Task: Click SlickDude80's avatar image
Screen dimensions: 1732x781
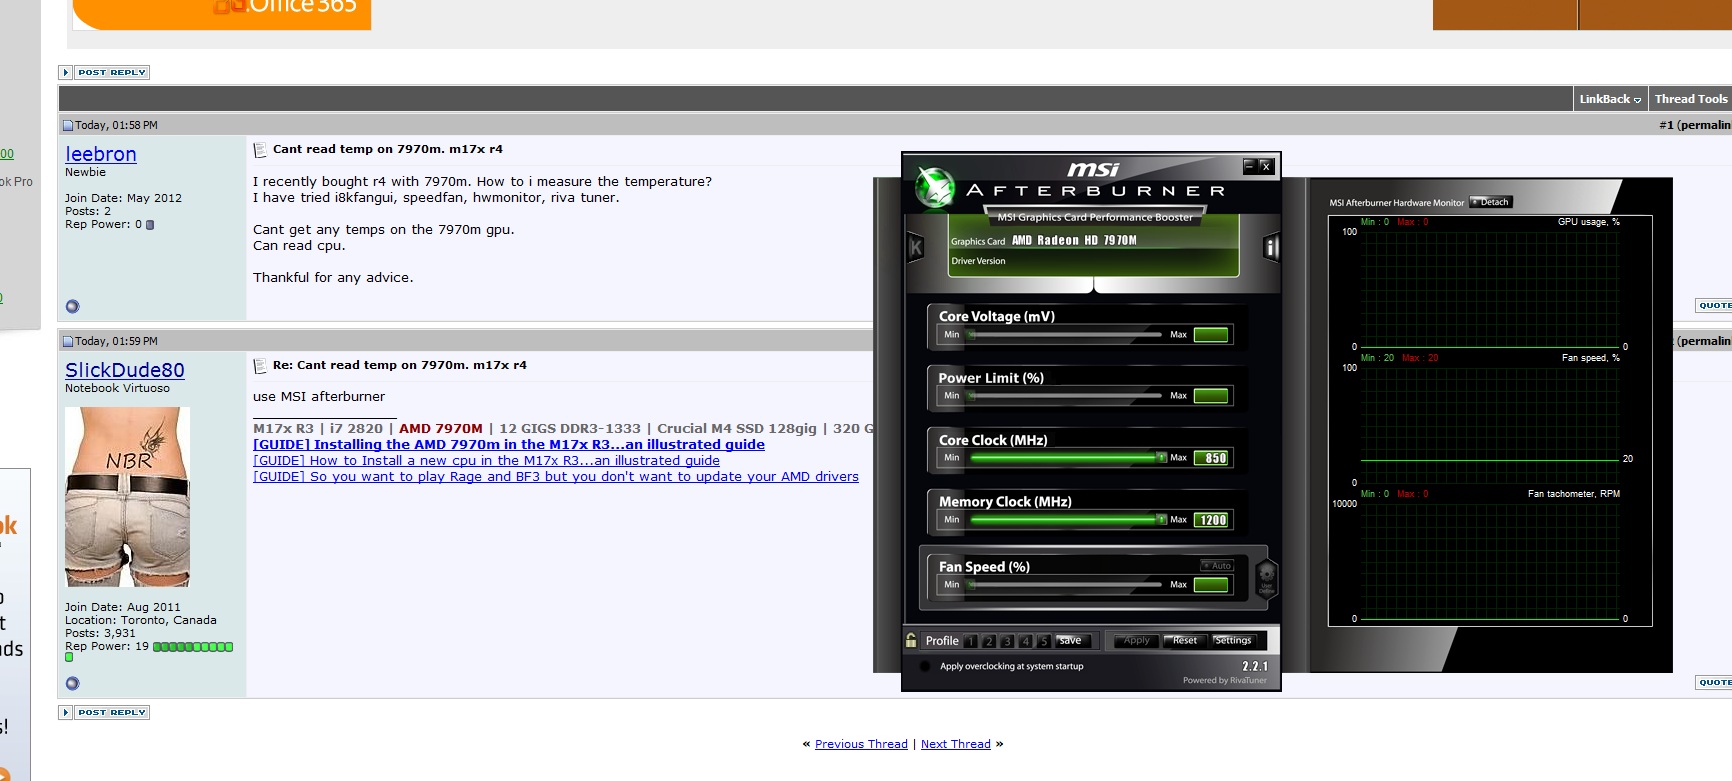Action: pos(127,497)
